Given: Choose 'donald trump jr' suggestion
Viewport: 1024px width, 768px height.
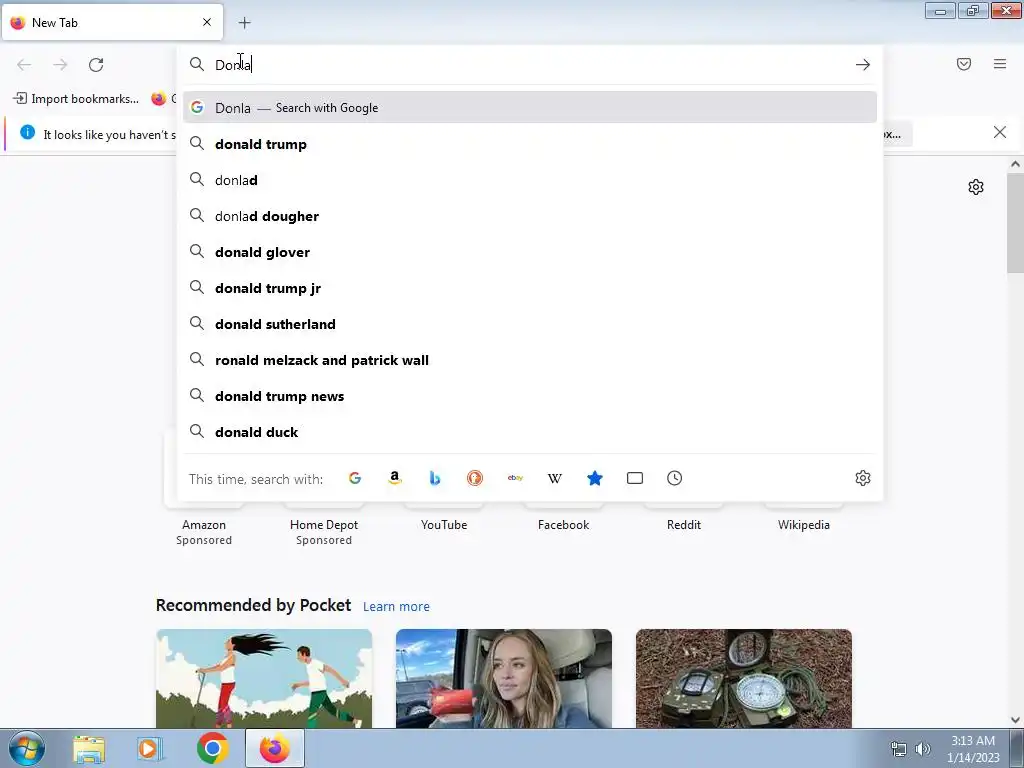Looking at the screenshot, I should [530, 288].
